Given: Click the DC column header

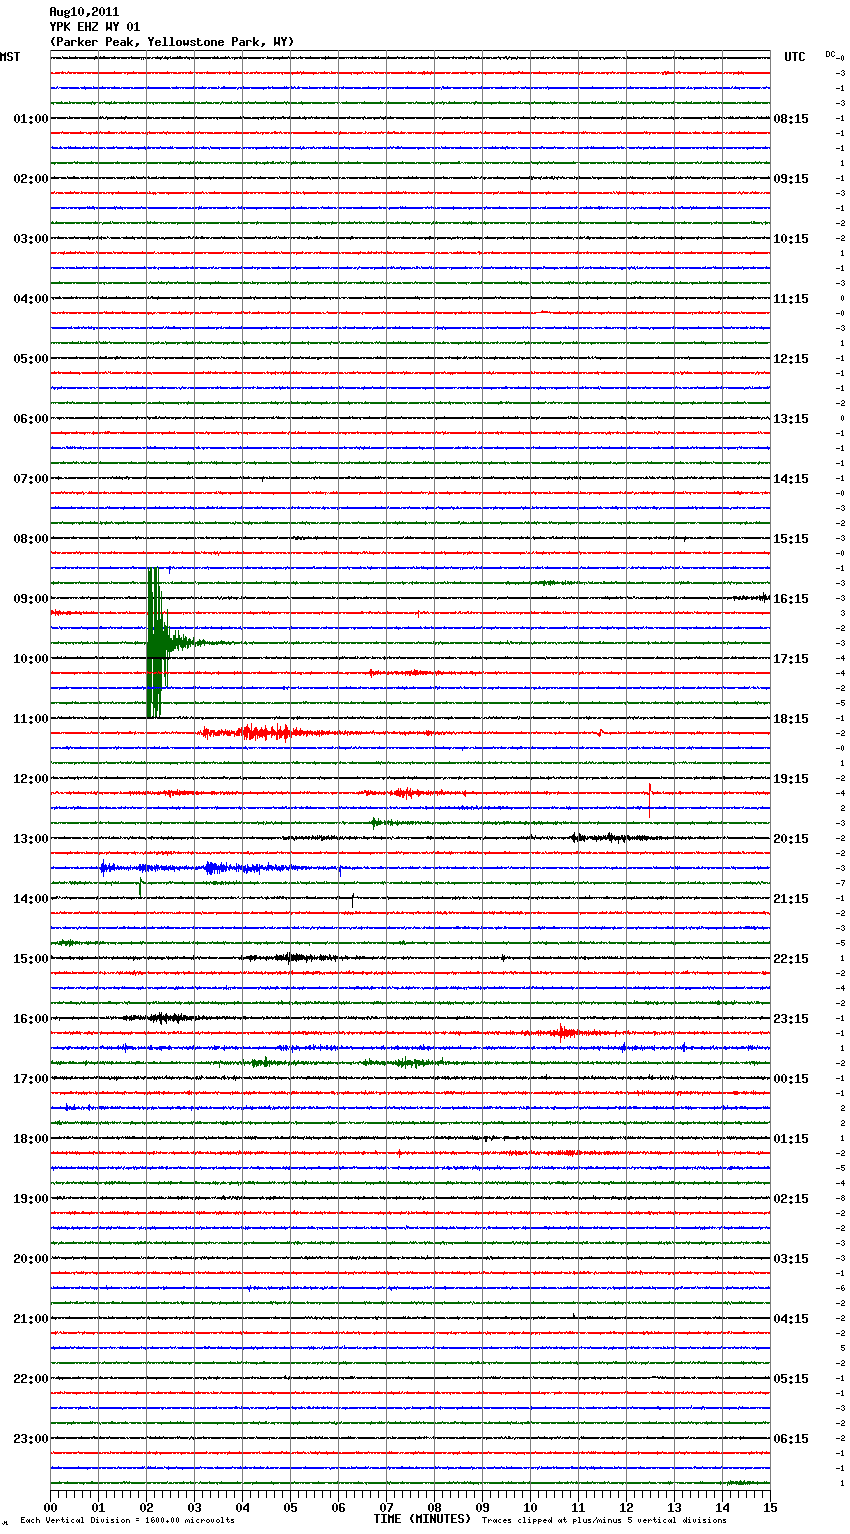Looking at the screenshot, I should (830, 54).
